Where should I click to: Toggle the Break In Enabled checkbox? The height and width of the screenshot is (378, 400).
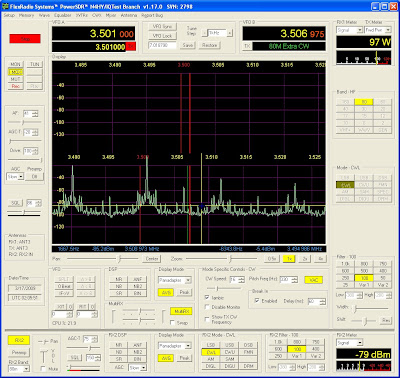point(257,301)
